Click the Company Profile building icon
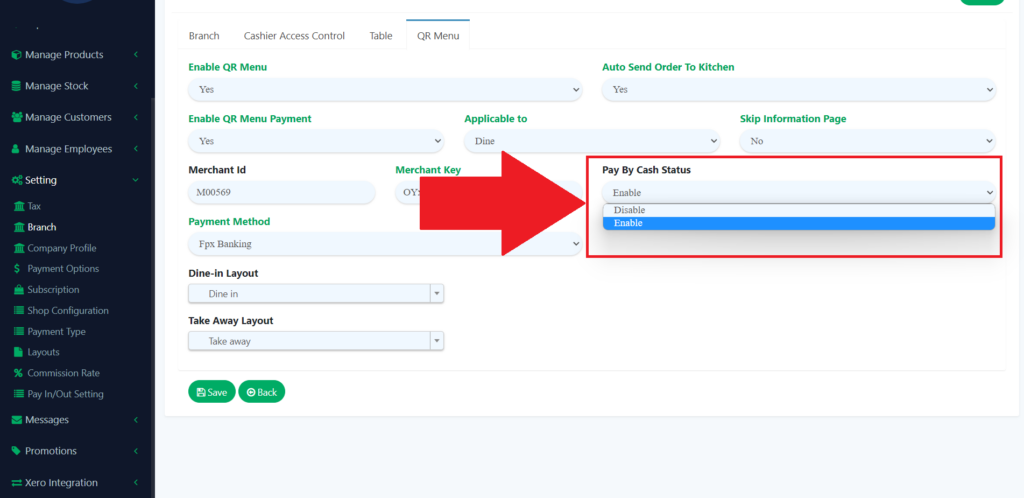 point(18,248)
